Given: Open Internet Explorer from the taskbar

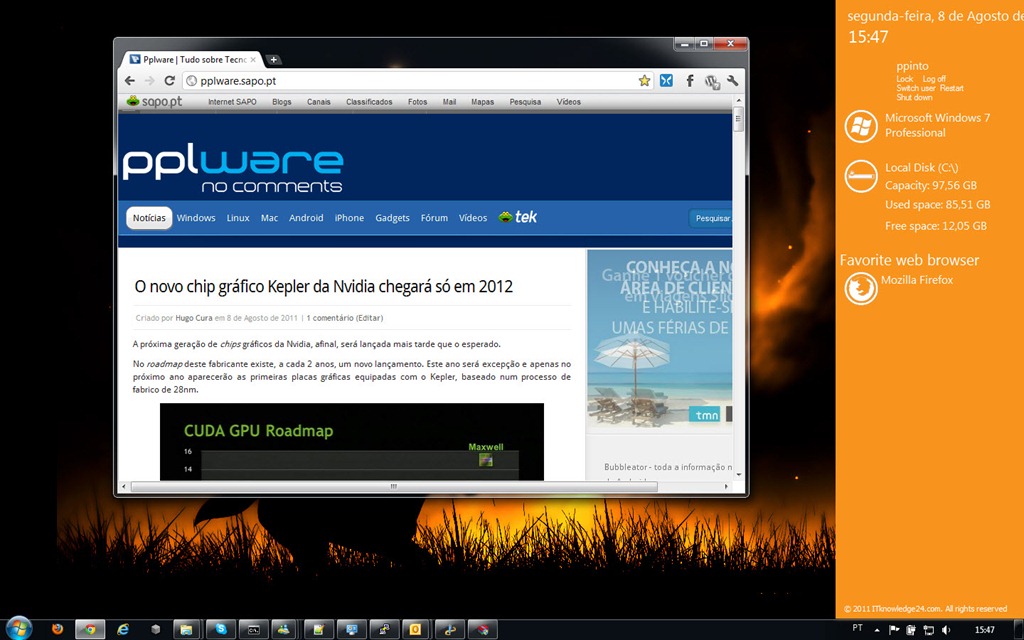Looking at the screenshot, I should pyautogui.click(x=122, y=629).
